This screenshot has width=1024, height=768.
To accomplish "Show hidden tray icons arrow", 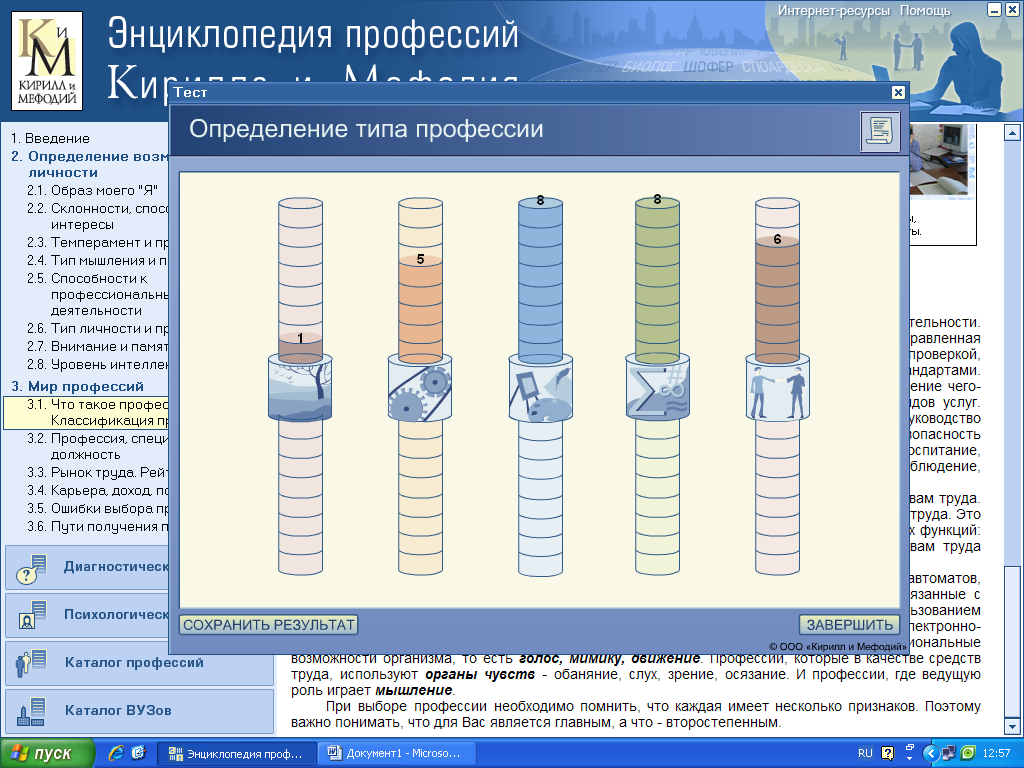I will [x=931, y=753].
